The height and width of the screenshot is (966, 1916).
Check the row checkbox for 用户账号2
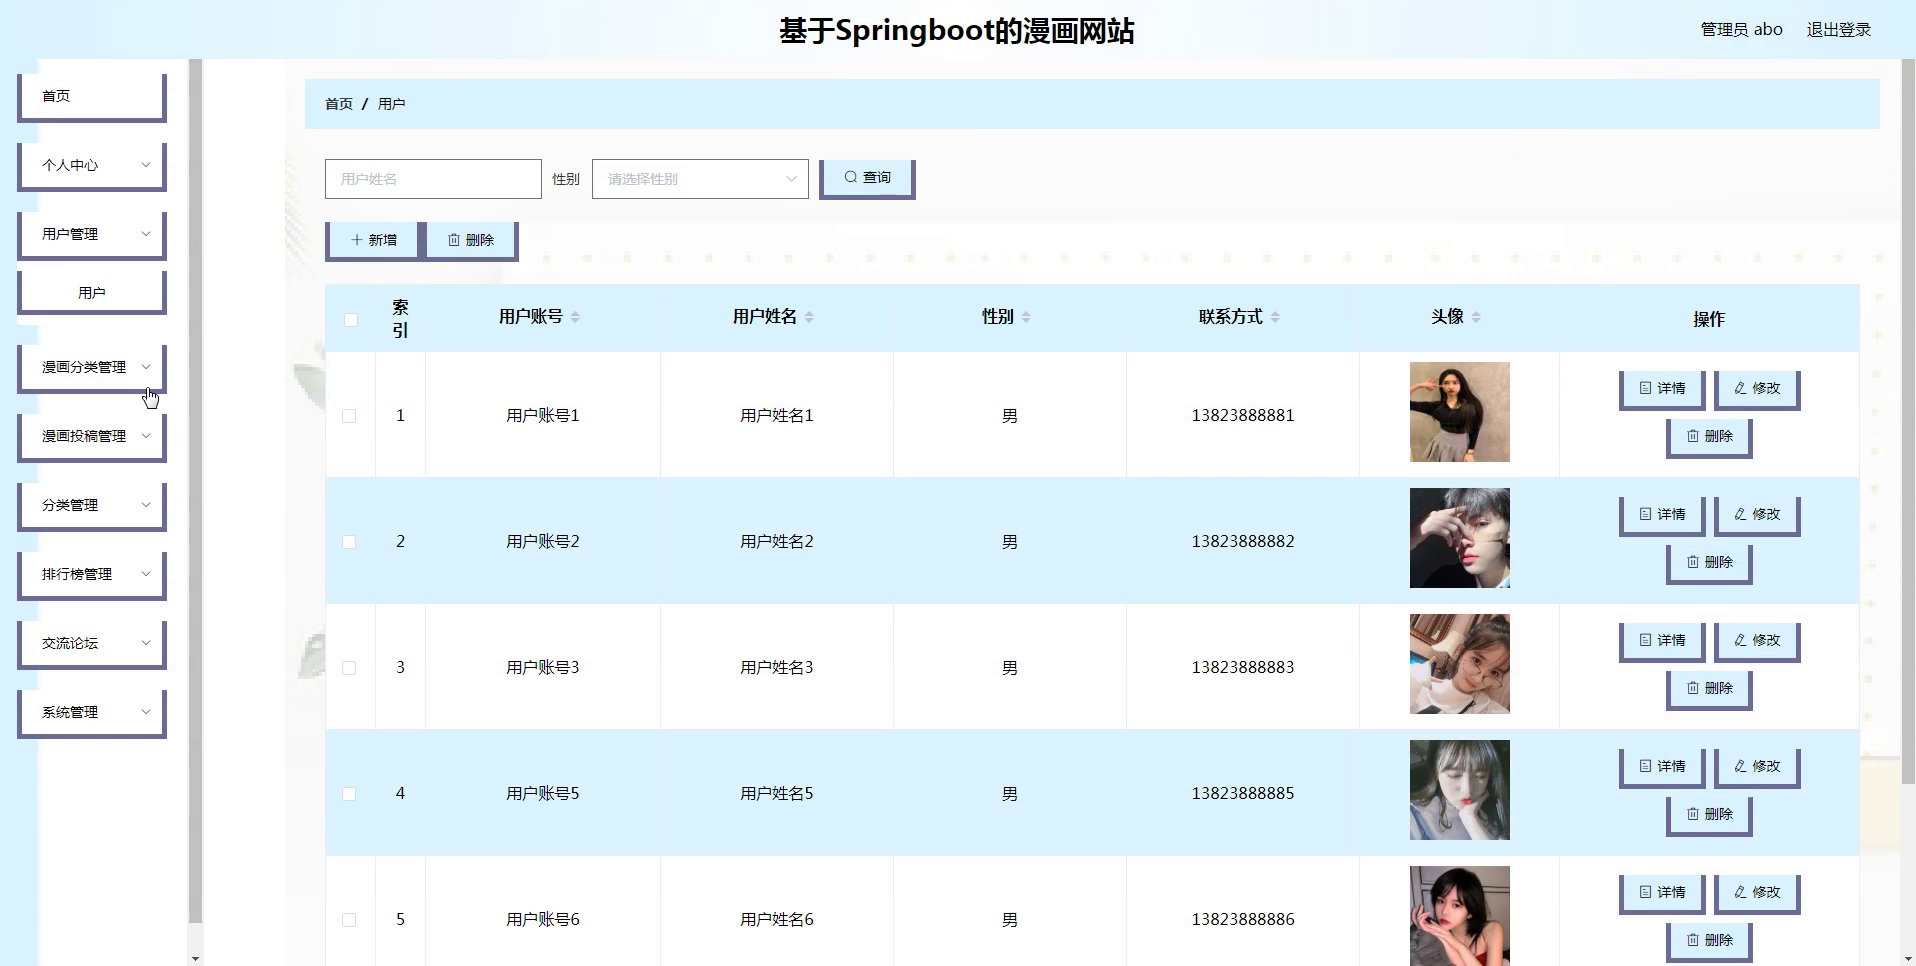[349, 542]
